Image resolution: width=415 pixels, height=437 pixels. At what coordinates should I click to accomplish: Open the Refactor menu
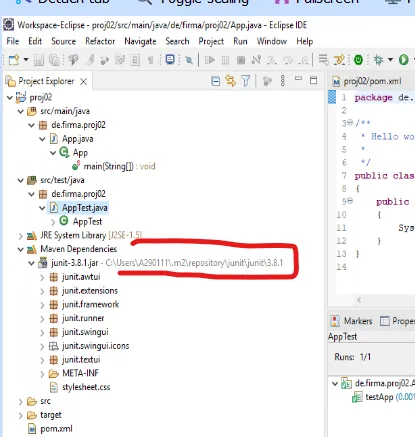click(100, 41)
